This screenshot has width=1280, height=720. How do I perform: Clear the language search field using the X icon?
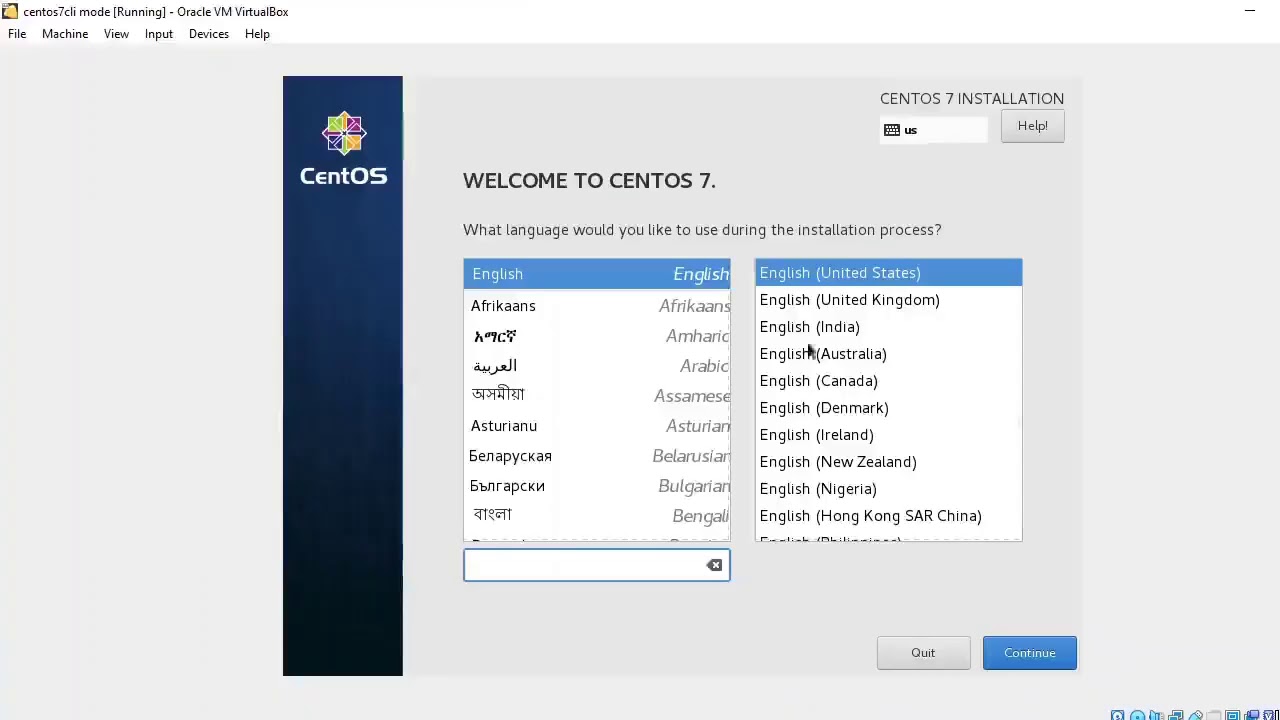pyautogui.click(x=714, y=565)
